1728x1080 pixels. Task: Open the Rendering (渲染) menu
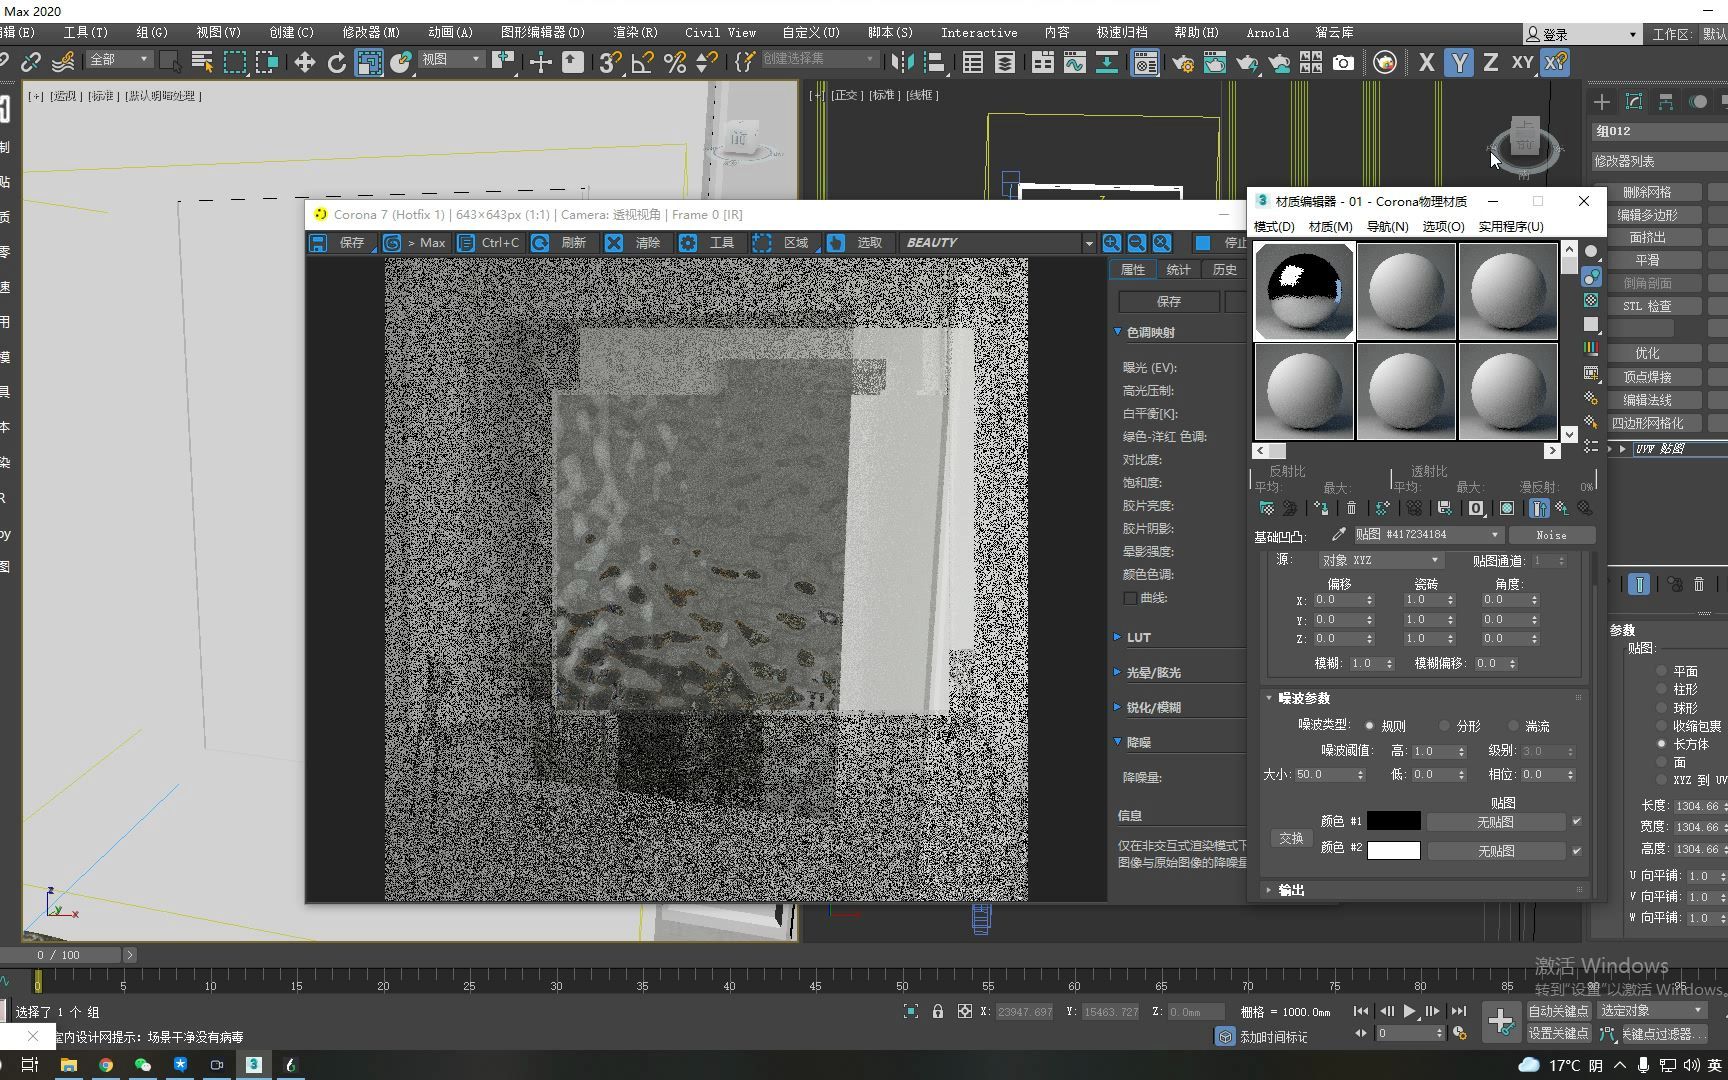(x=635, y=33)
